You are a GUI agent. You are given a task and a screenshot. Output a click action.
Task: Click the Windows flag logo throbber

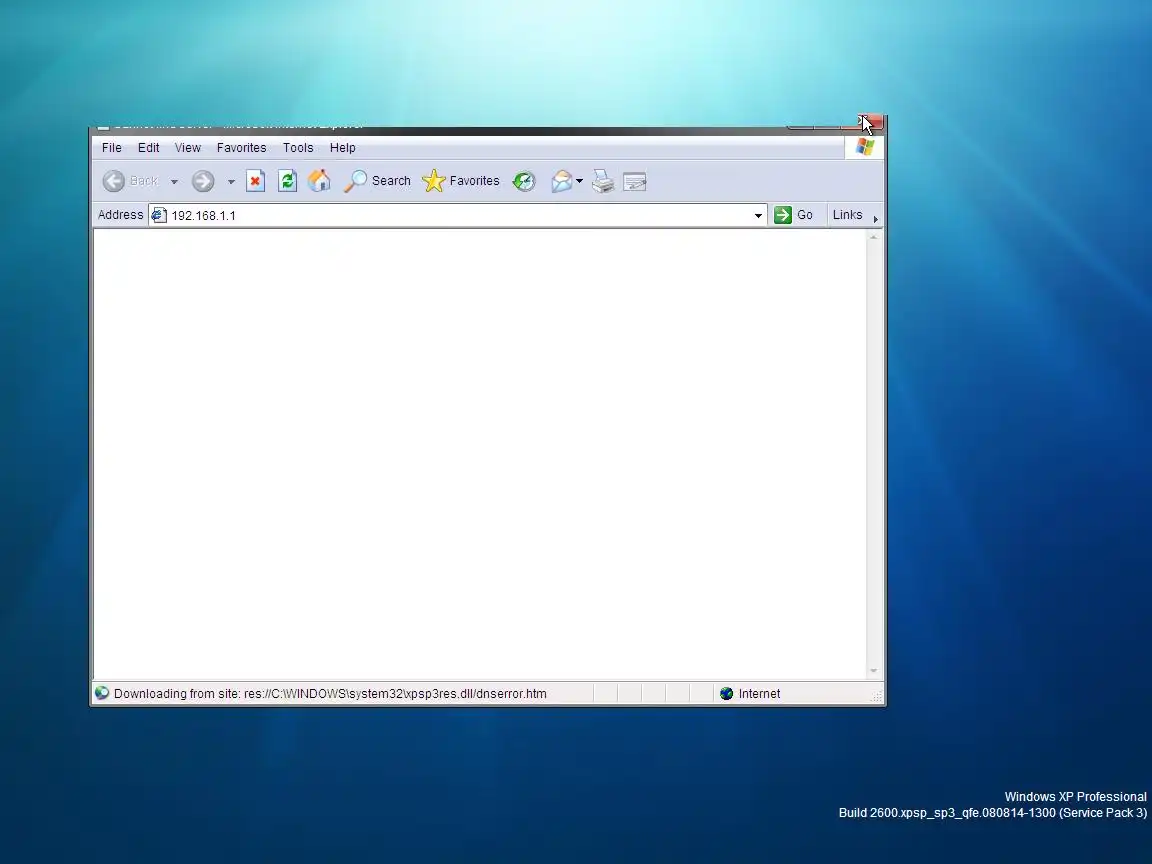tap(865, 147)
